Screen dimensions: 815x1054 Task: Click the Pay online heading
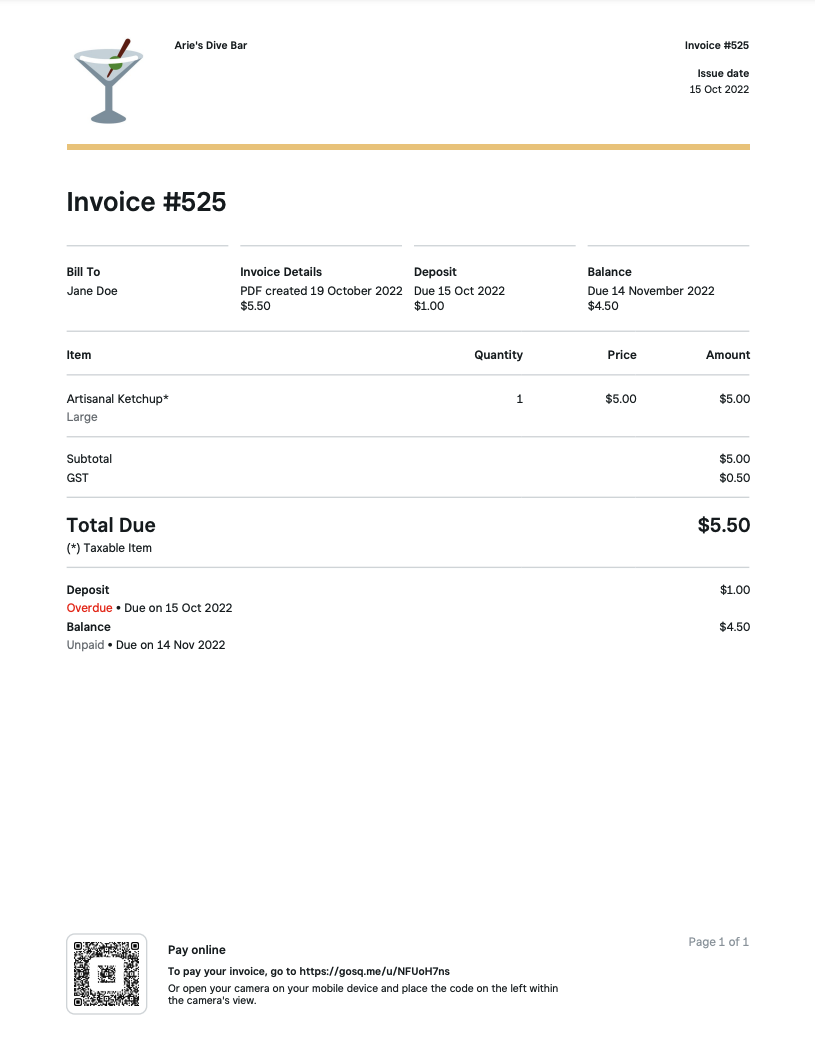pos(197,950)
